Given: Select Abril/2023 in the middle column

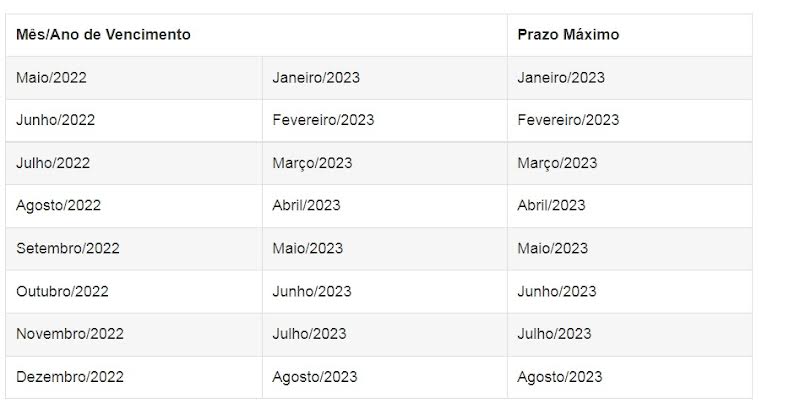Looking at the screenshot, I should 306,205.
